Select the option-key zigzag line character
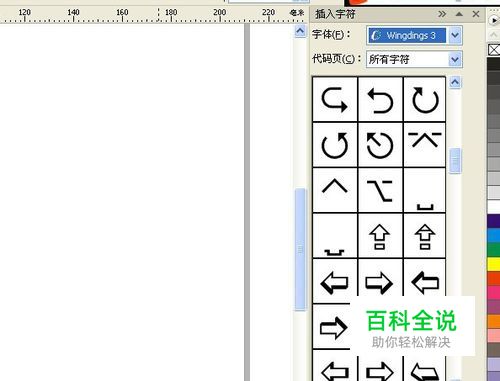 pyautogui.click(x=380, y=190)
